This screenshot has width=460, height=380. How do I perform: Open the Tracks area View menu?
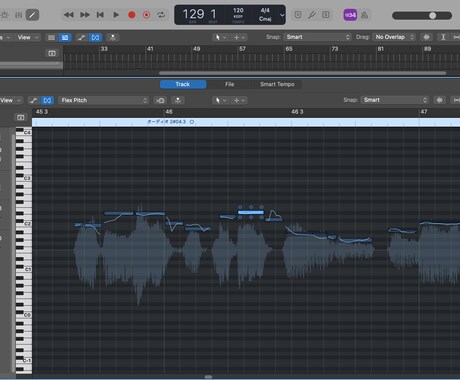coord(27,37)
